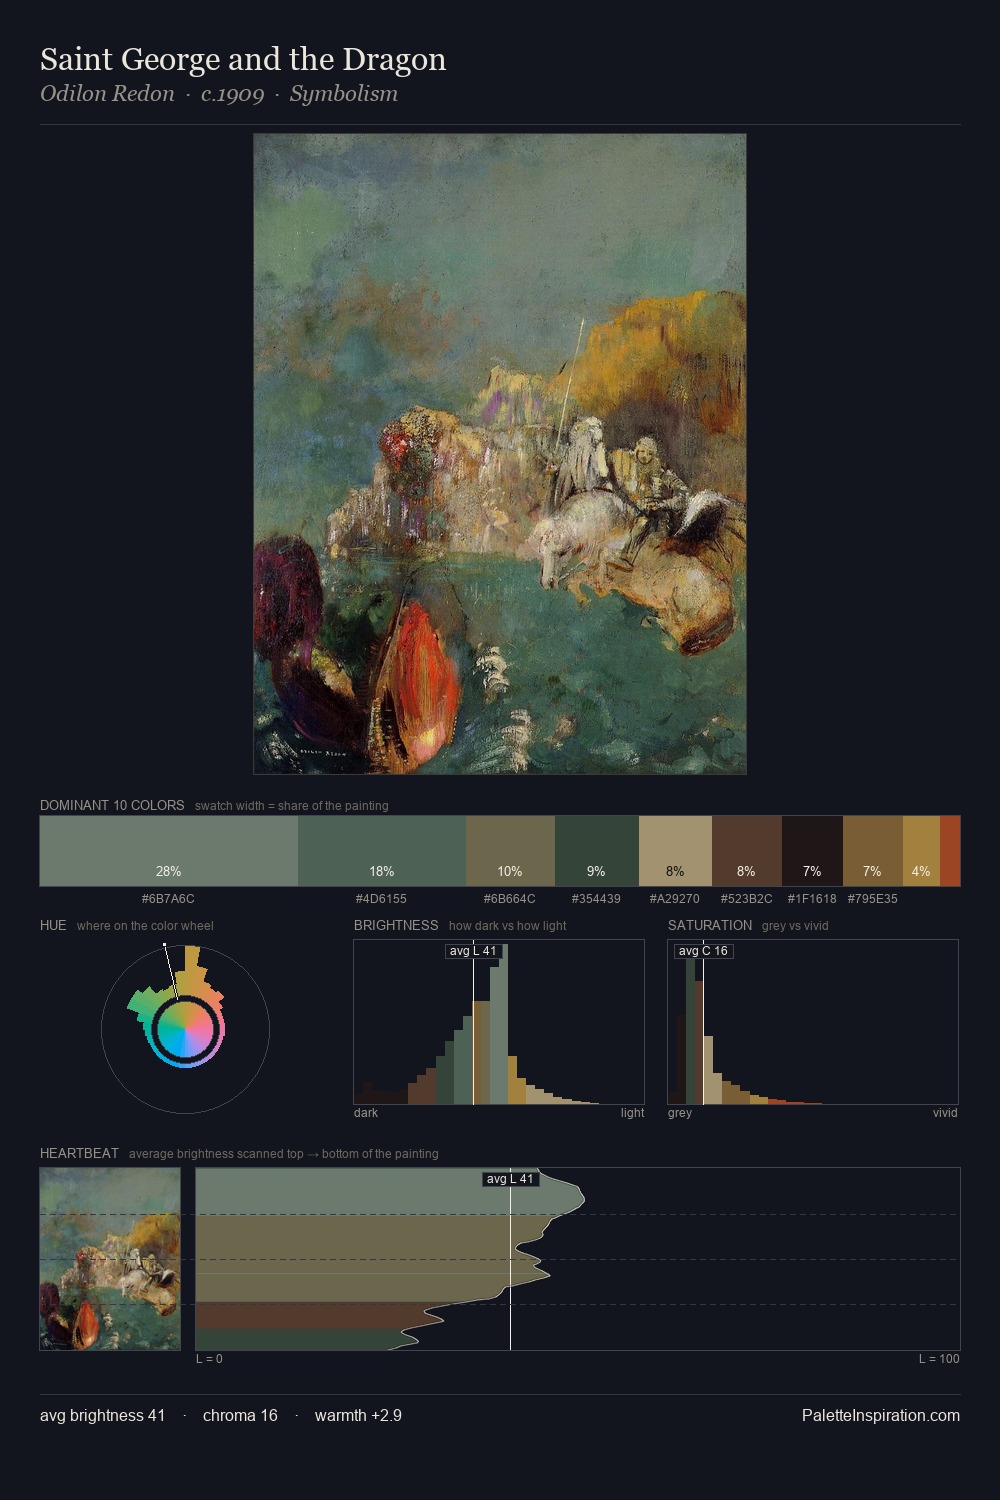Click the 7% ochre #795E35 swatch
Image resolution: width=1000 pixels, height=1500 pixels.
point(873,851)
